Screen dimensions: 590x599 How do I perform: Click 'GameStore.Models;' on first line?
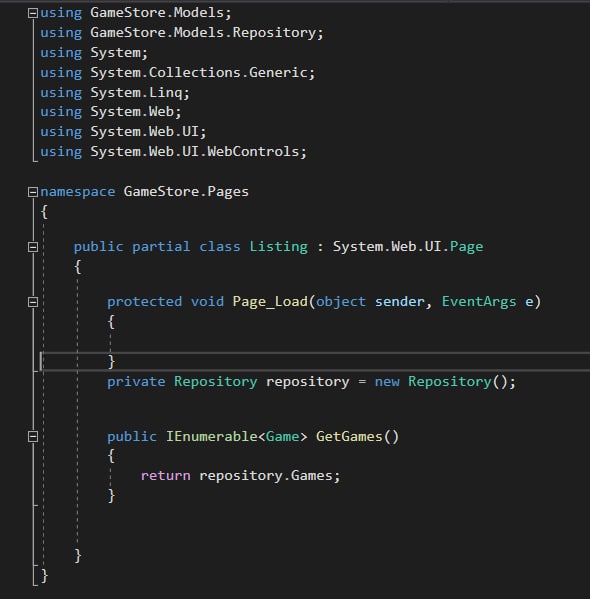pyautogui.click(x=161, y=13)
